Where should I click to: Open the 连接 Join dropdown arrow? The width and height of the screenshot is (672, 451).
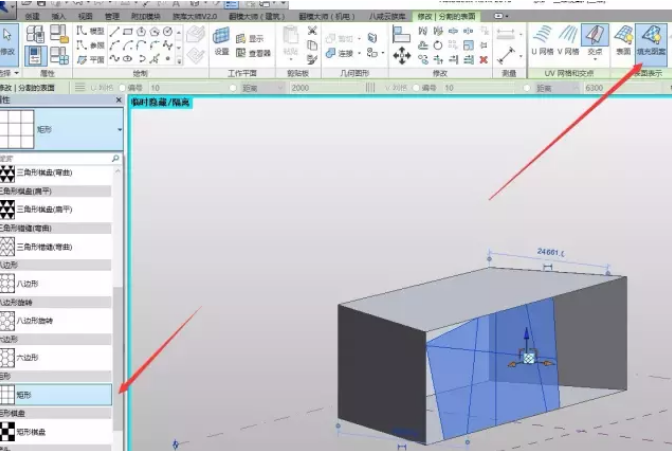point(359,53)
